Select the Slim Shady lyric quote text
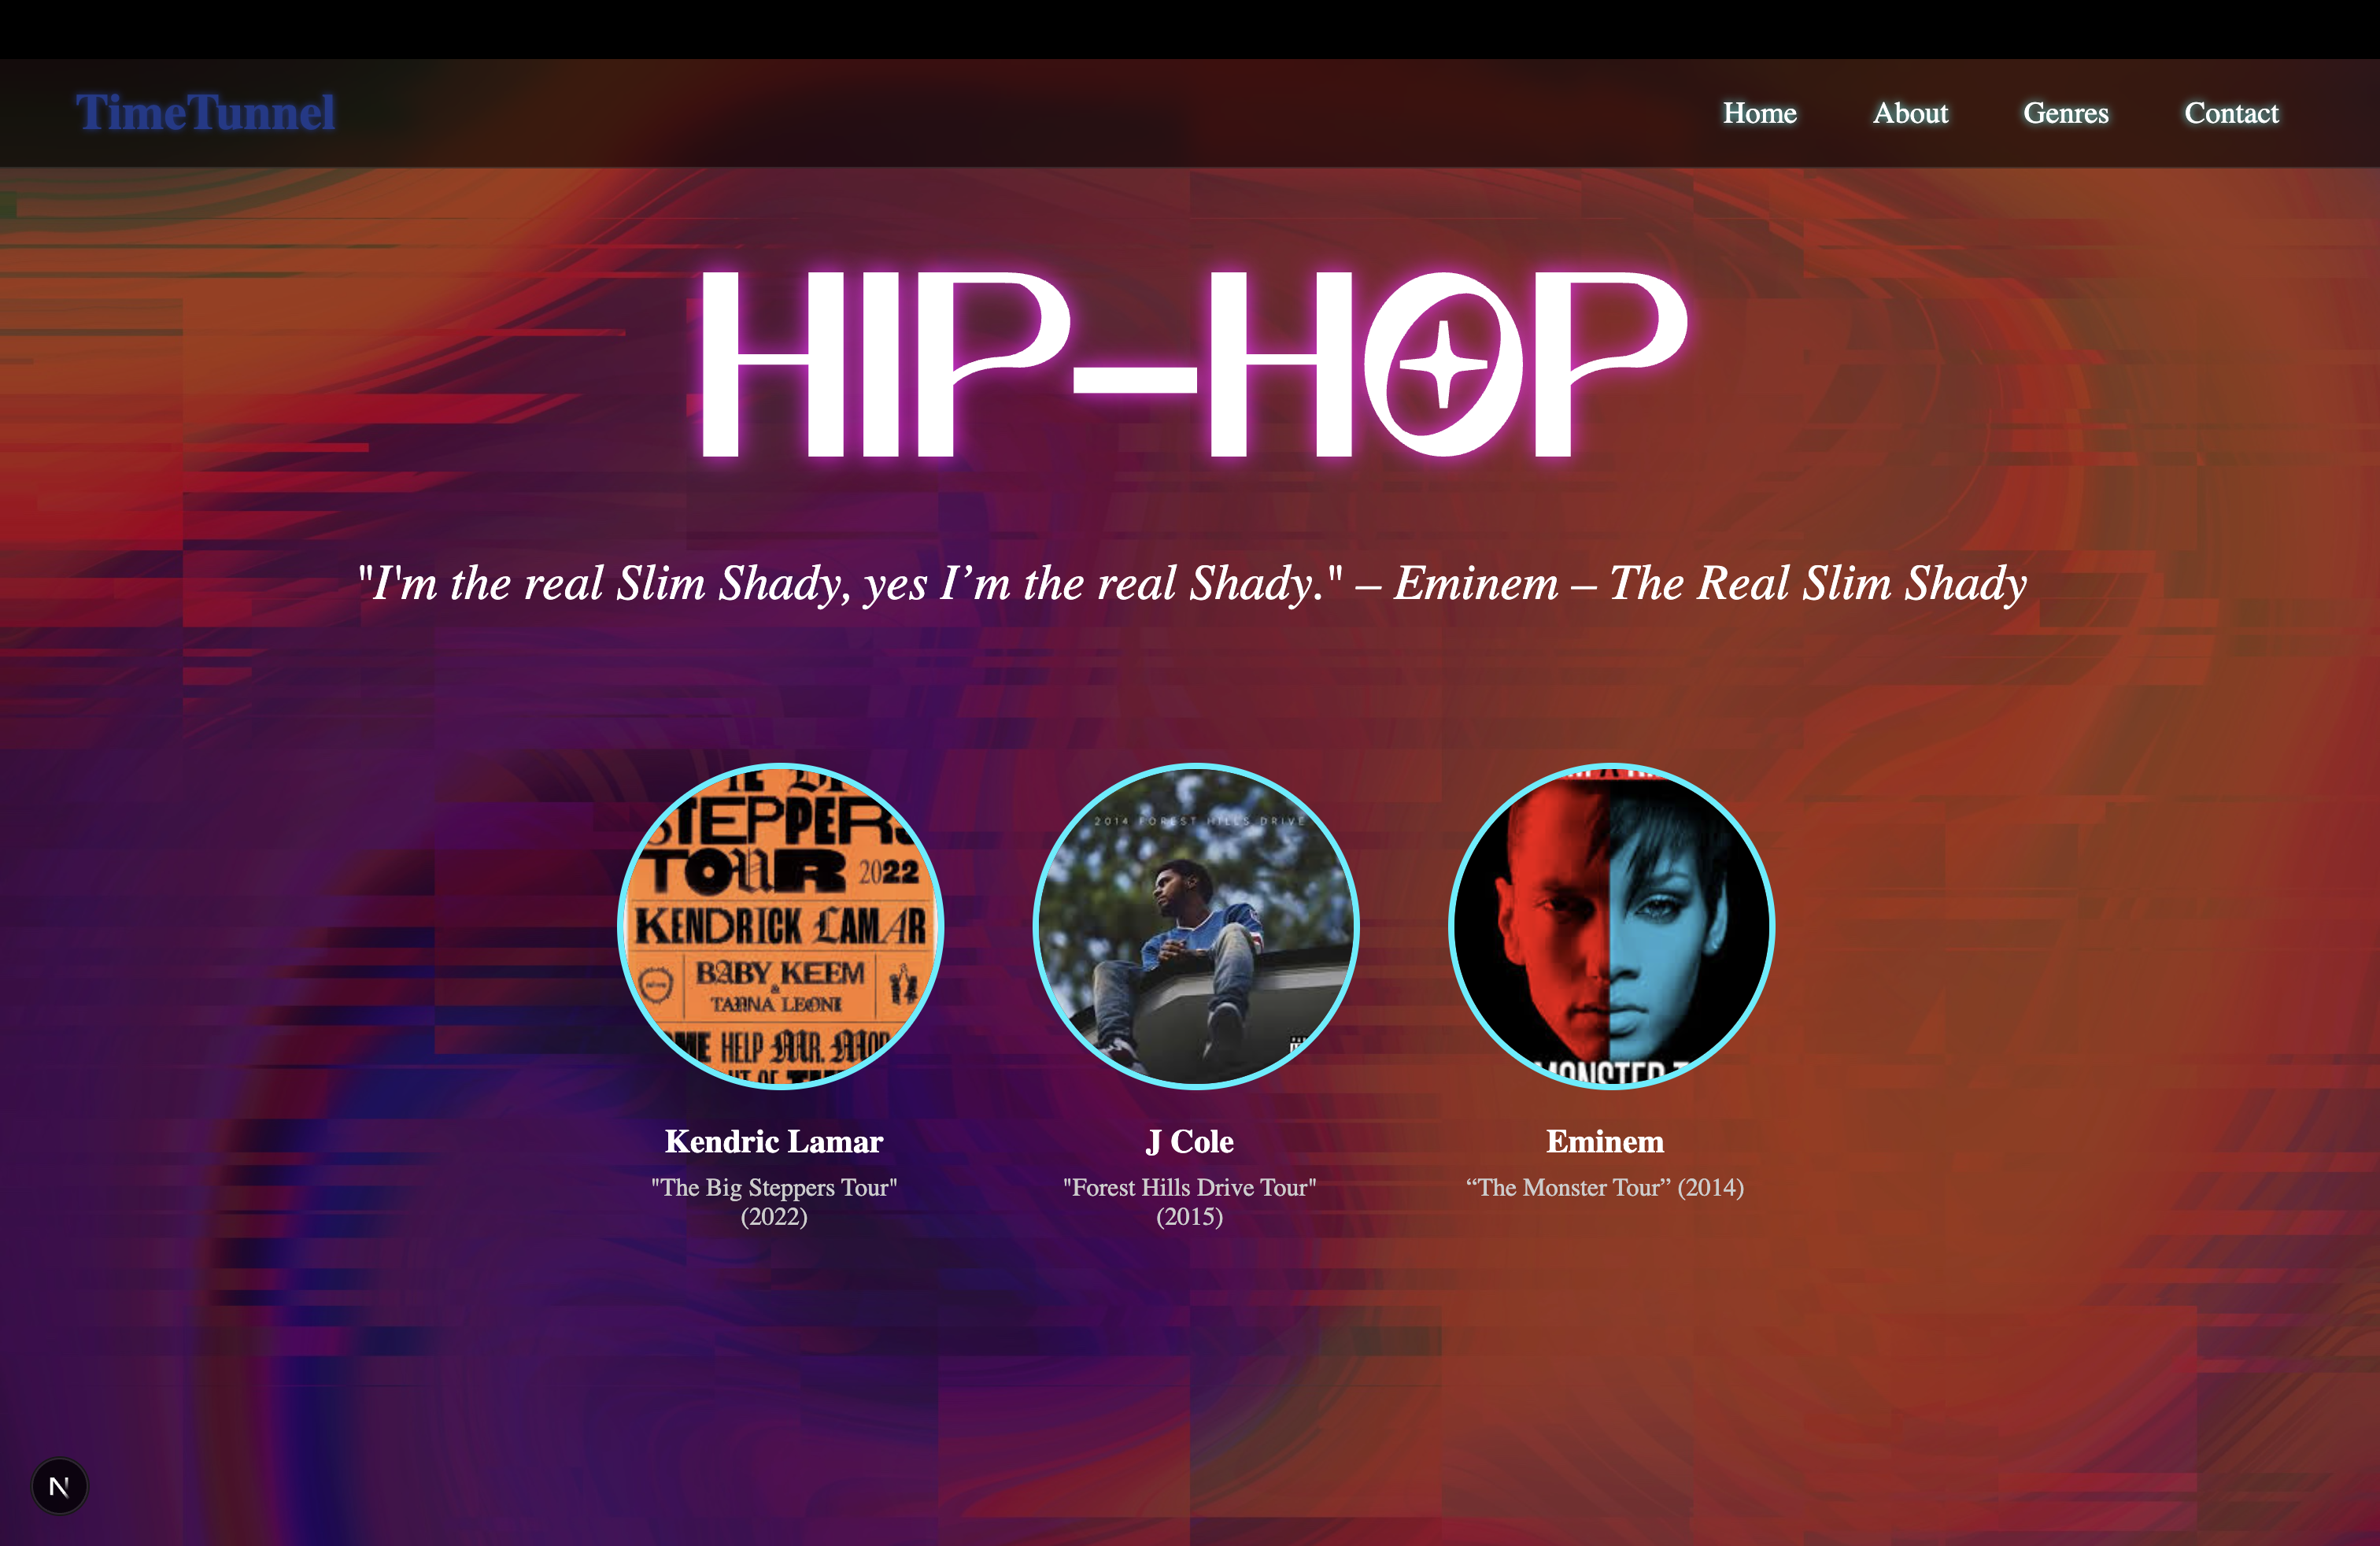 coord(851,583)
